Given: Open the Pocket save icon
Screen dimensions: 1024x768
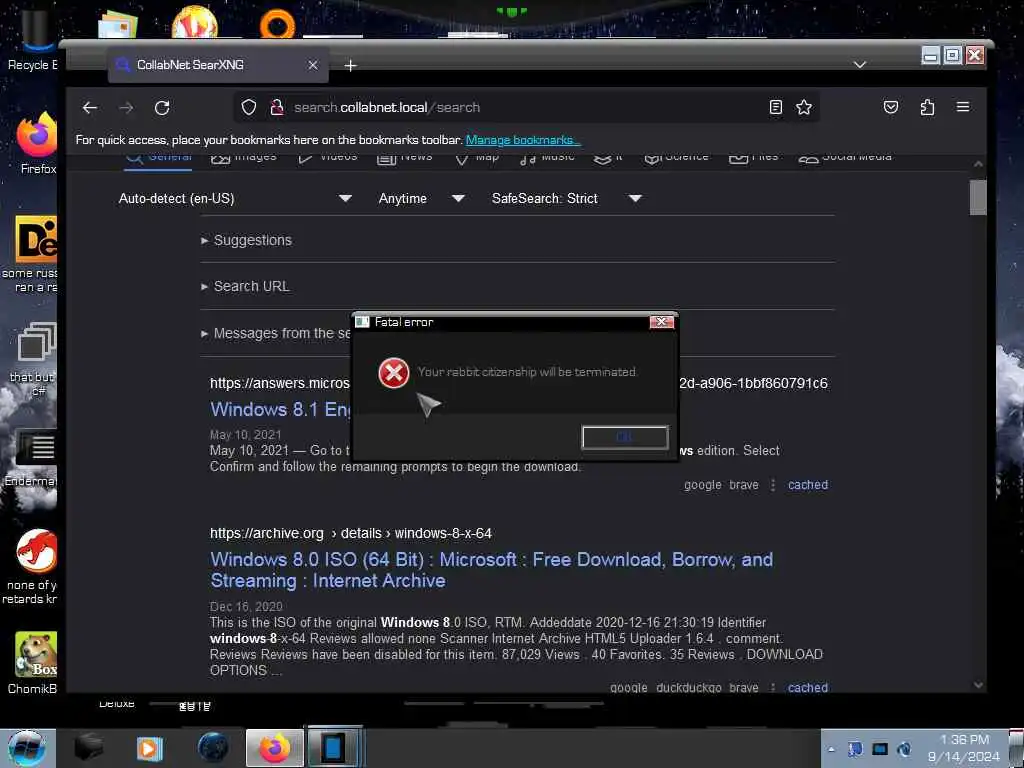Looking at the screenshot, I should (x=891, y=107).
